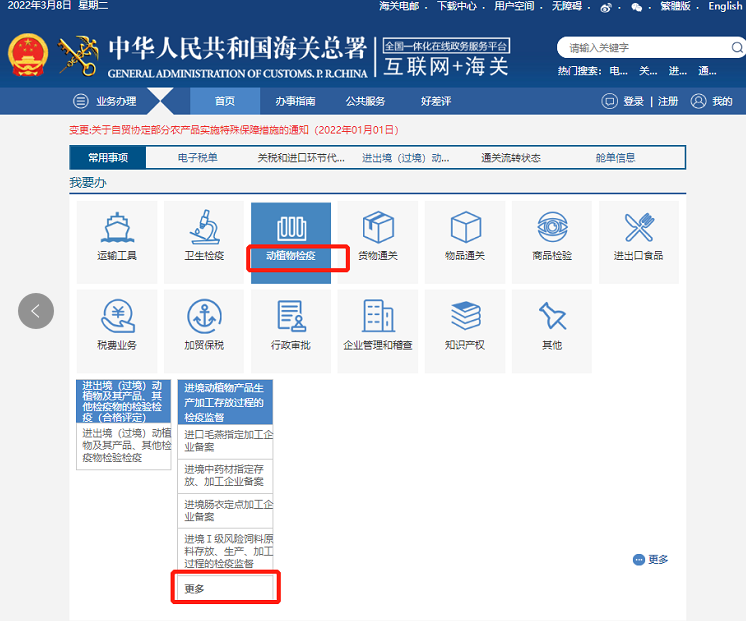Click header 进境动植物产品生产加工存放过程的检疫监督

point(226,402)
